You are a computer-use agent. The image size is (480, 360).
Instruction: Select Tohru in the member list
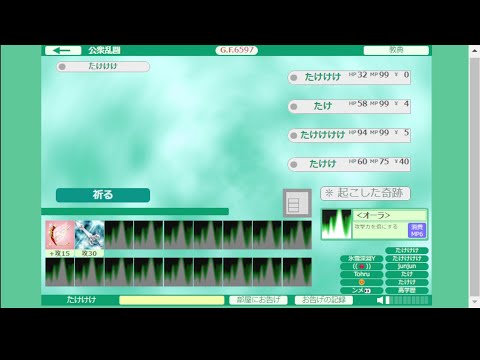362,274
